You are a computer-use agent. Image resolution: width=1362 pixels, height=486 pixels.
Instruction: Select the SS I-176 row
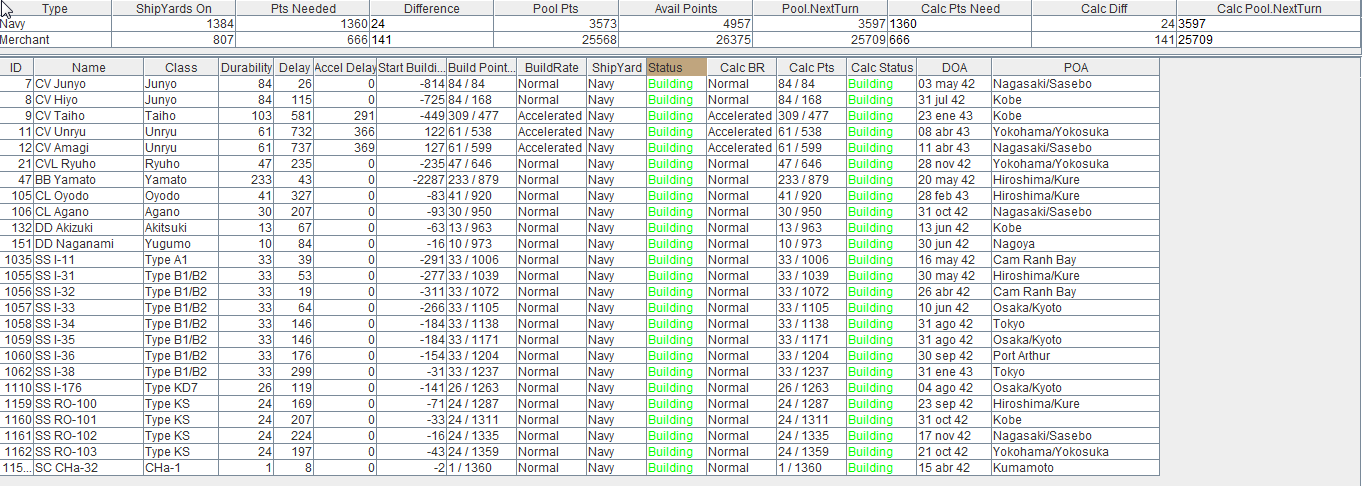point(580,388)
